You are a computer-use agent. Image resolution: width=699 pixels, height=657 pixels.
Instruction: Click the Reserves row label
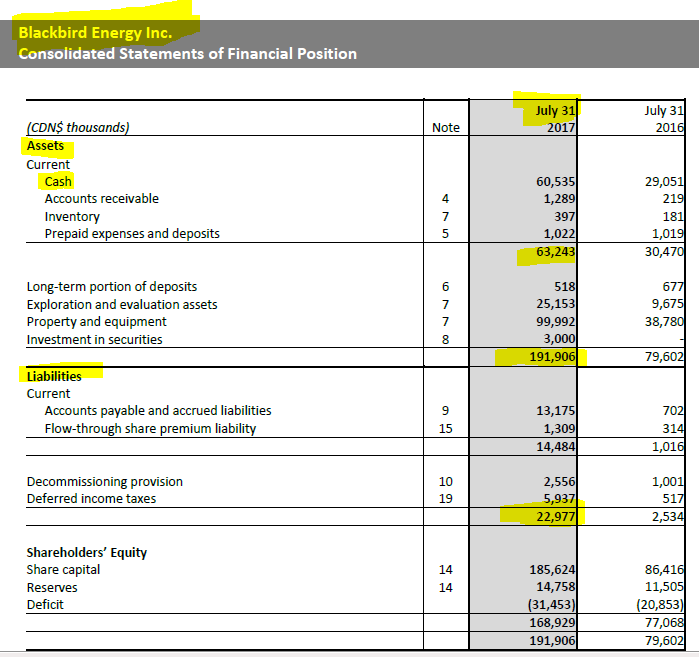point(52,588)
